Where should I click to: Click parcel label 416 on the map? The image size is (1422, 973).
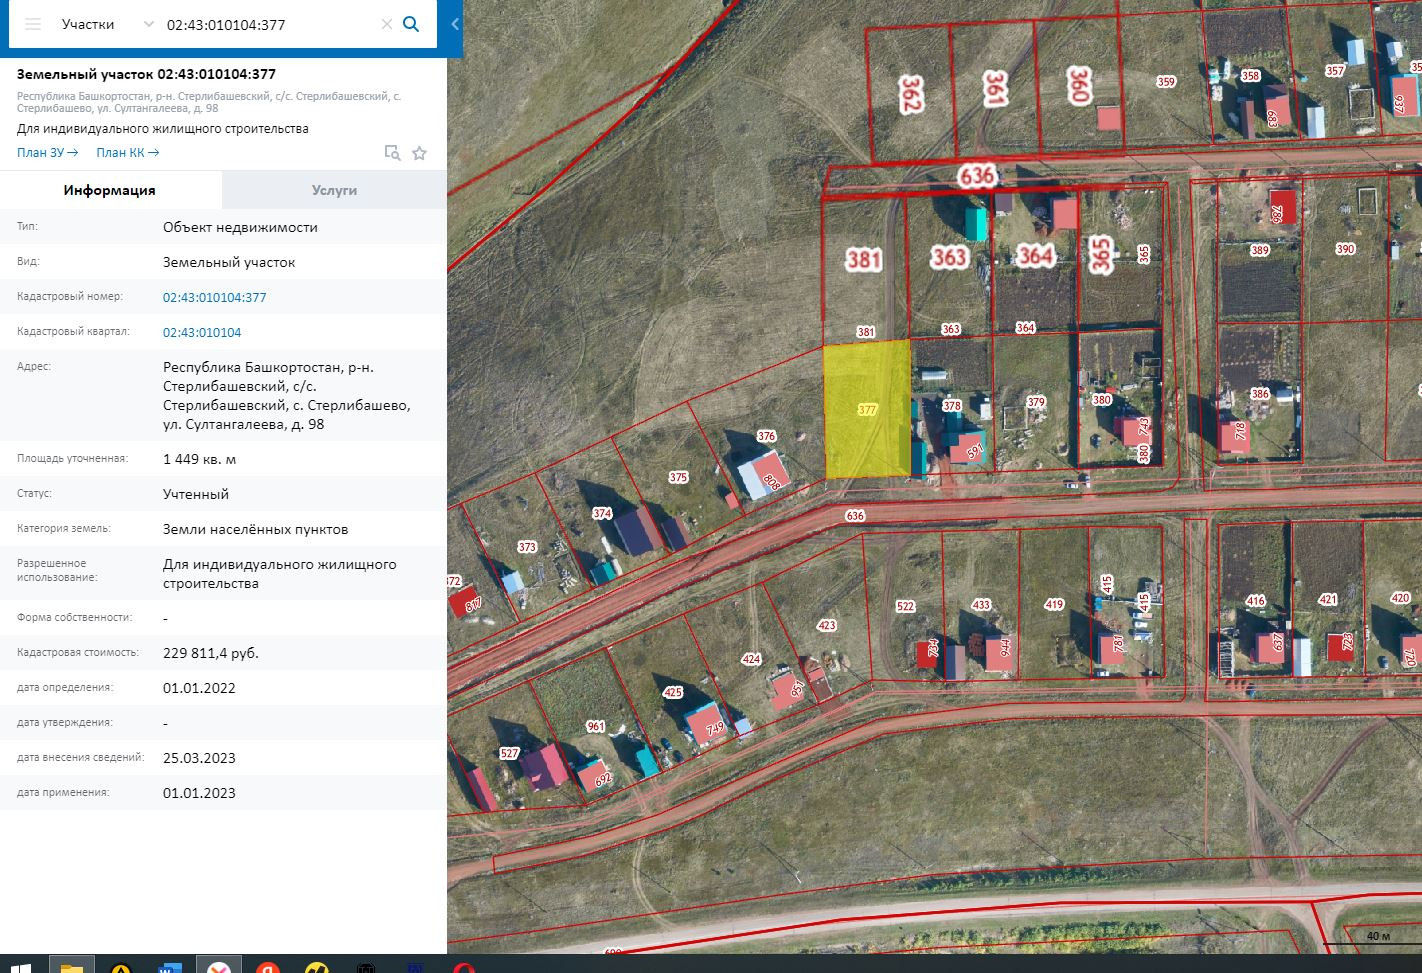(1255, 601)
